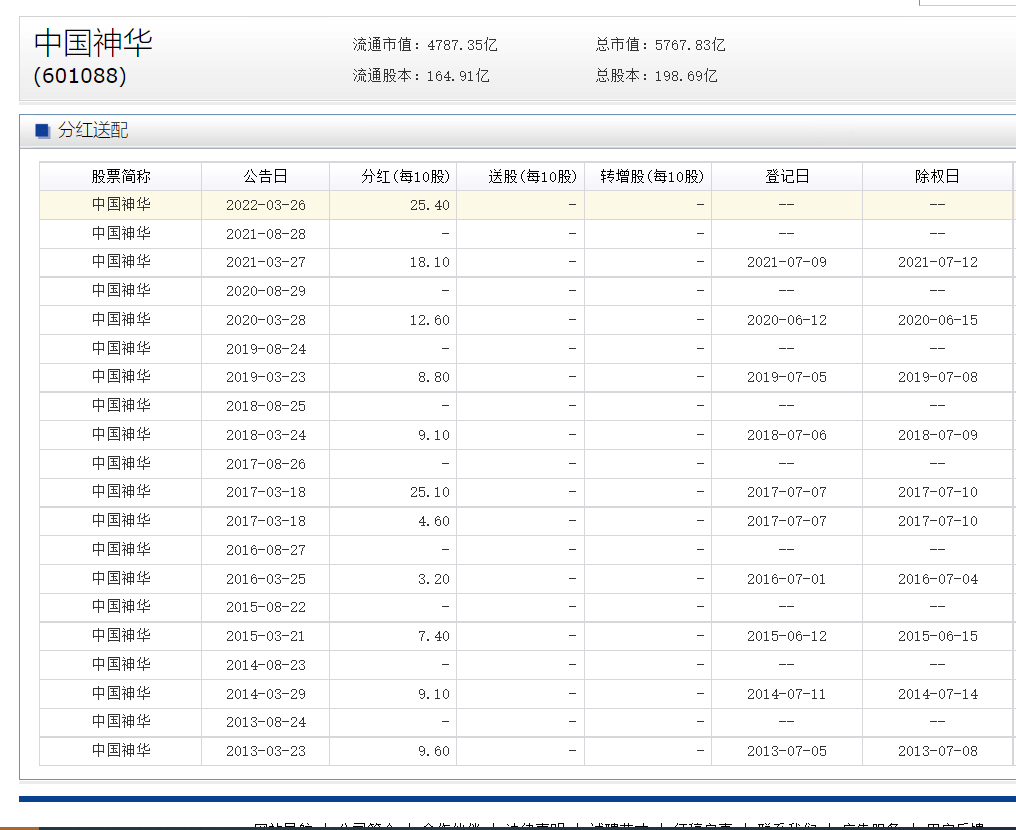Viewport: 1016px width, 830px height.
Task: Click the 2020-06-12 registration date
Action: pos(787,320)
